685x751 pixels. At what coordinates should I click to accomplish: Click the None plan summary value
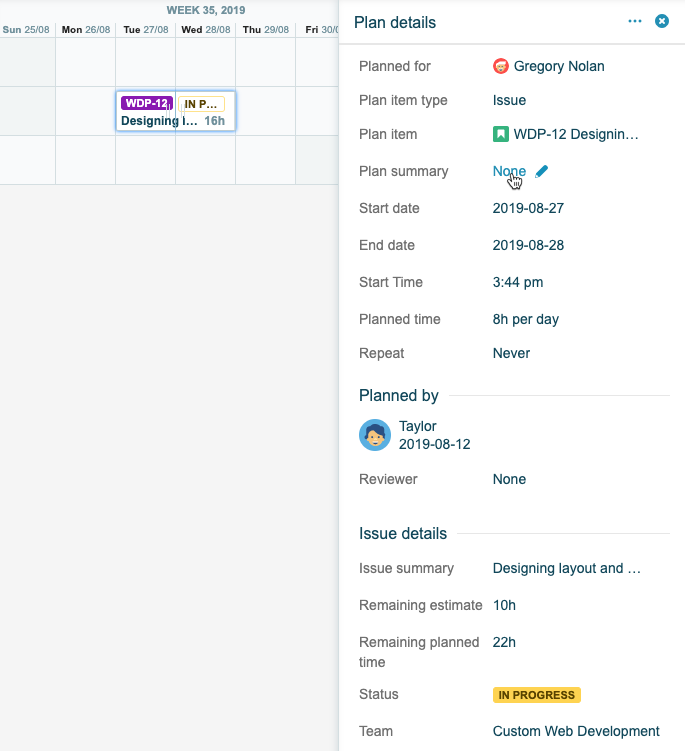coord(509,171)
